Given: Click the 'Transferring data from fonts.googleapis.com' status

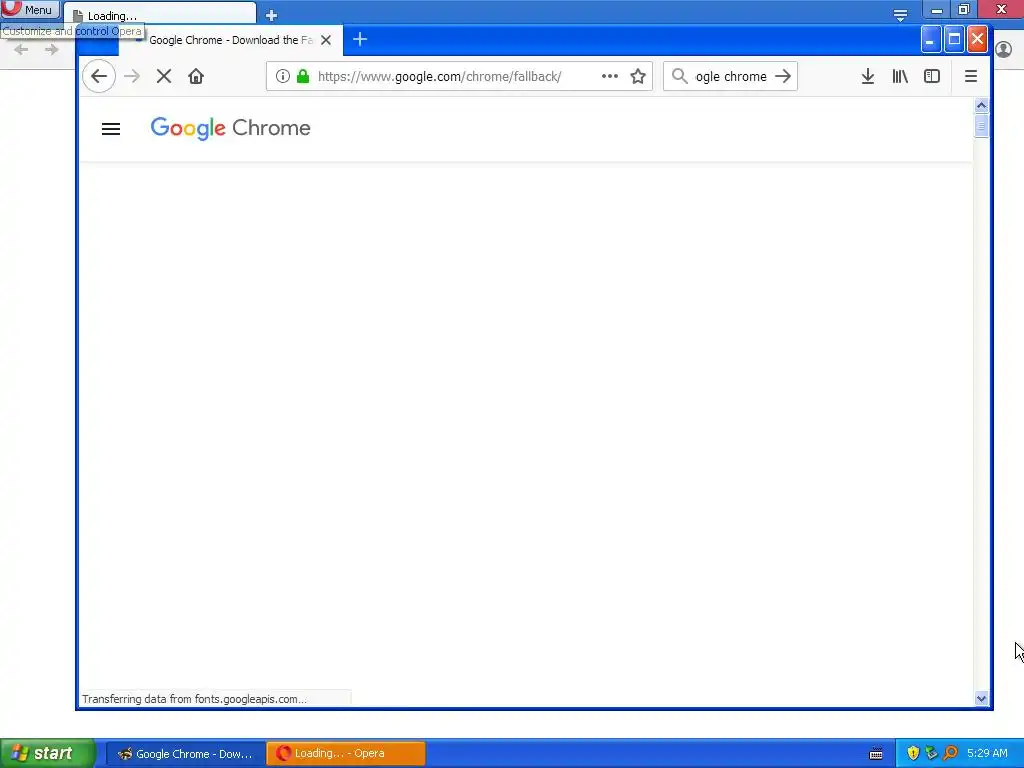Looking at the screenshot, I should pyautogui.click(x=194, y=699).
